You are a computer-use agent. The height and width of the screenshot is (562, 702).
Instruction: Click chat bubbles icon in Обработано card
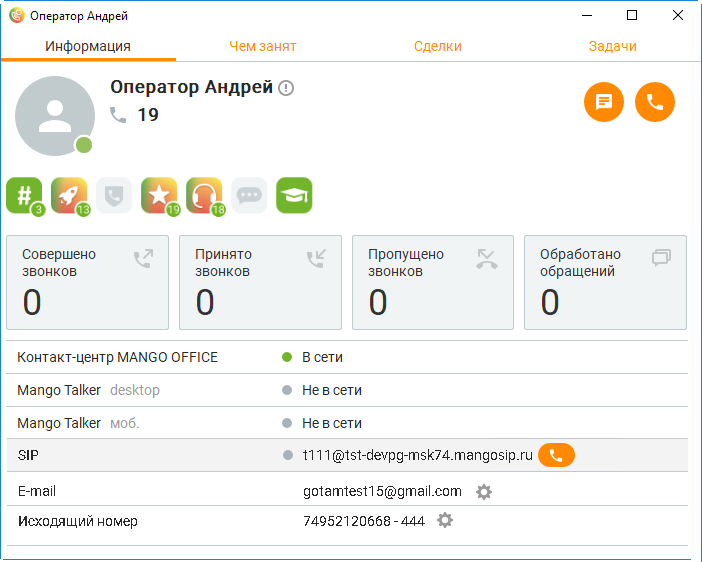point(661,258)
